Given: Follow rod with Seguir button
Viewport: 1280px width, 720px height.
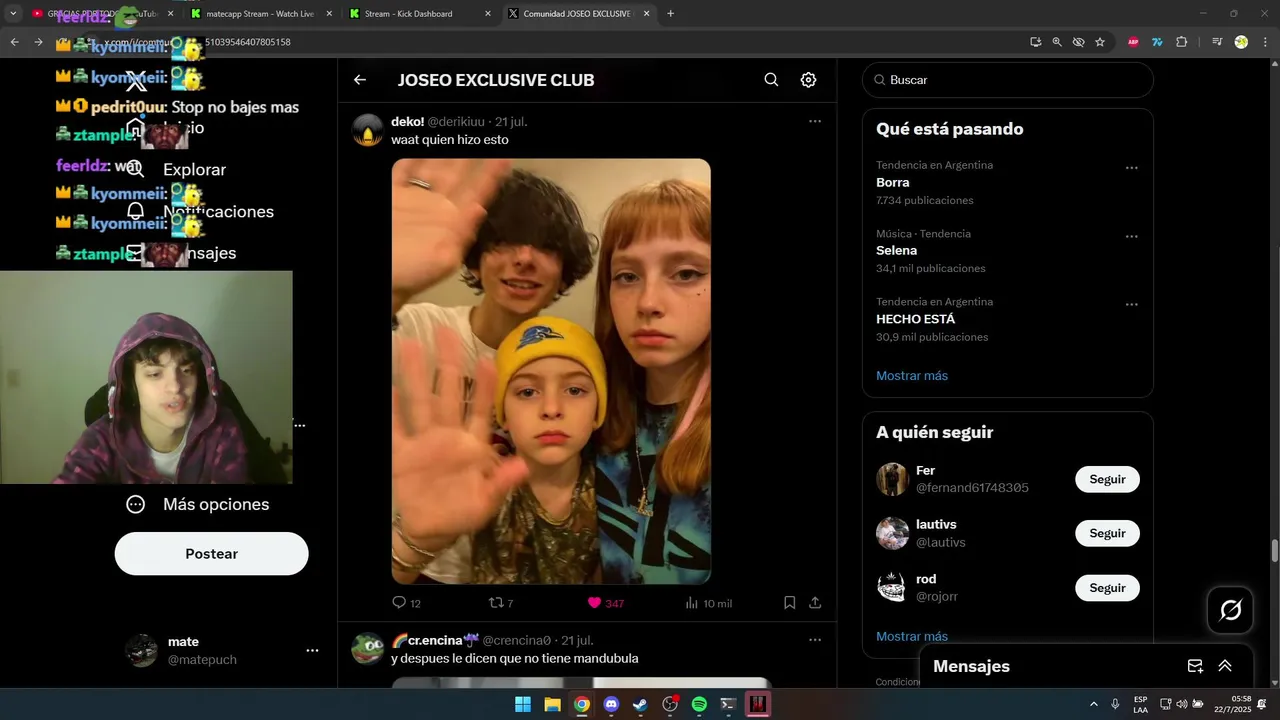Looking at the screenshot, I should (1107, 588).
